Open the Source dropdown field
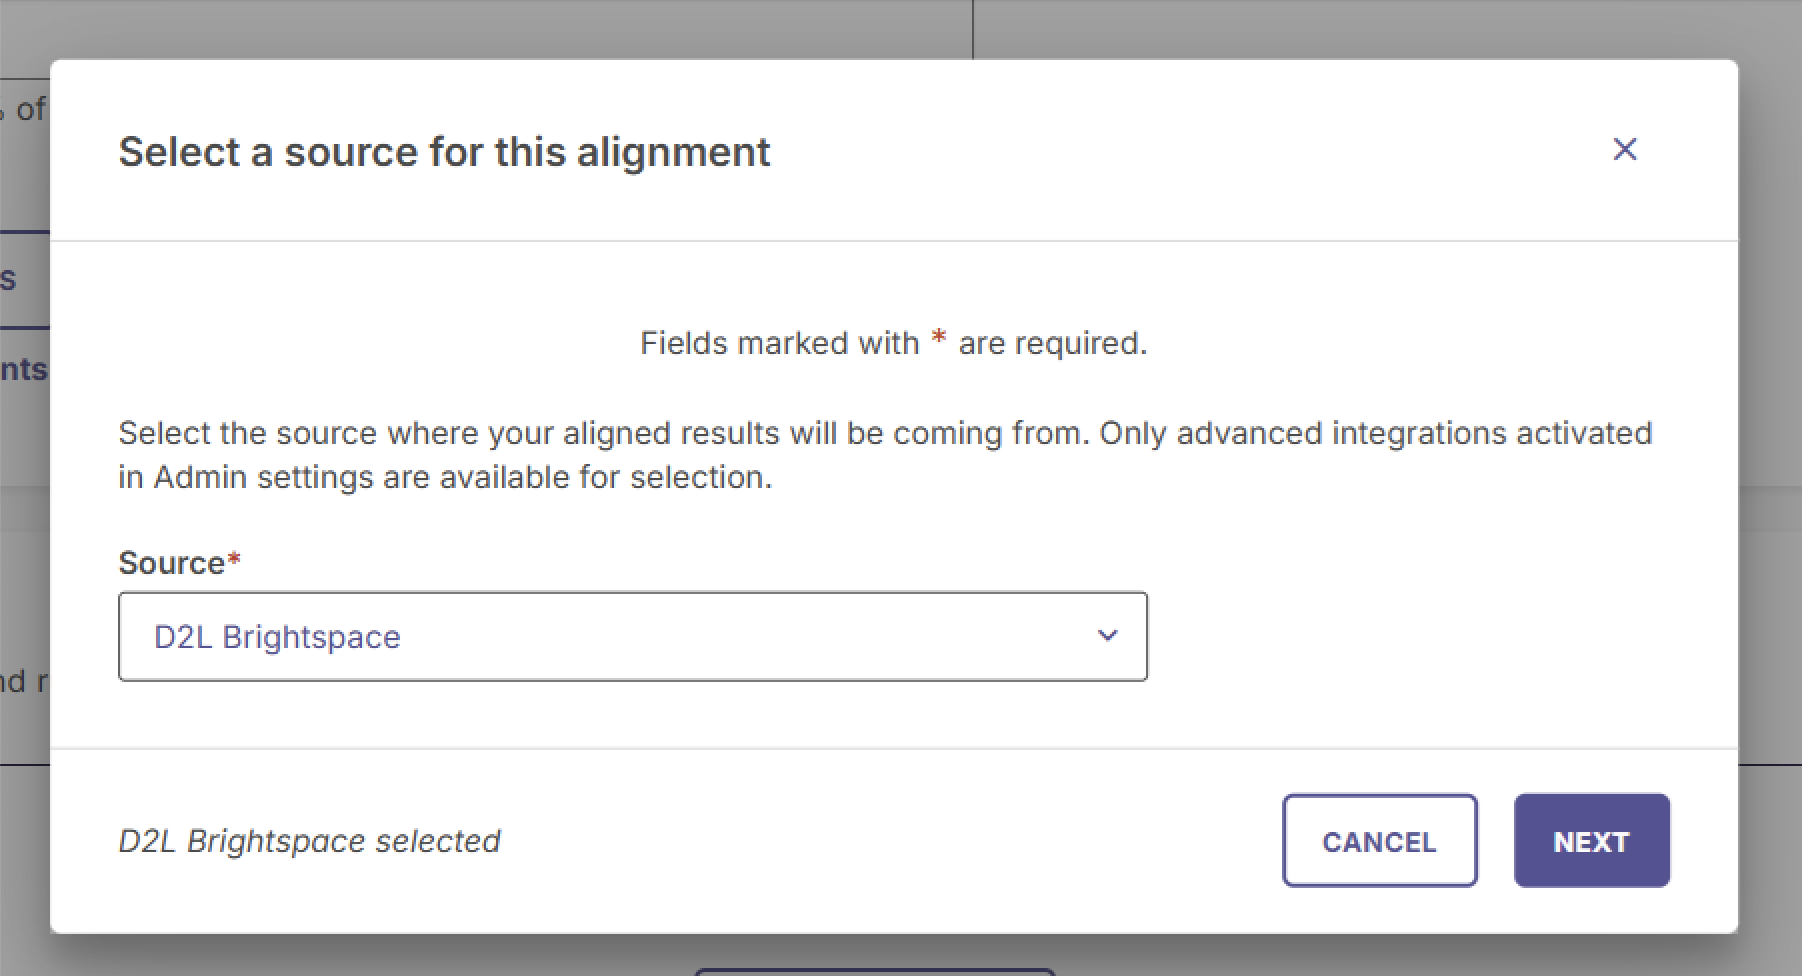This screenshot has width=1802, height=976. (x=632, y=637)
